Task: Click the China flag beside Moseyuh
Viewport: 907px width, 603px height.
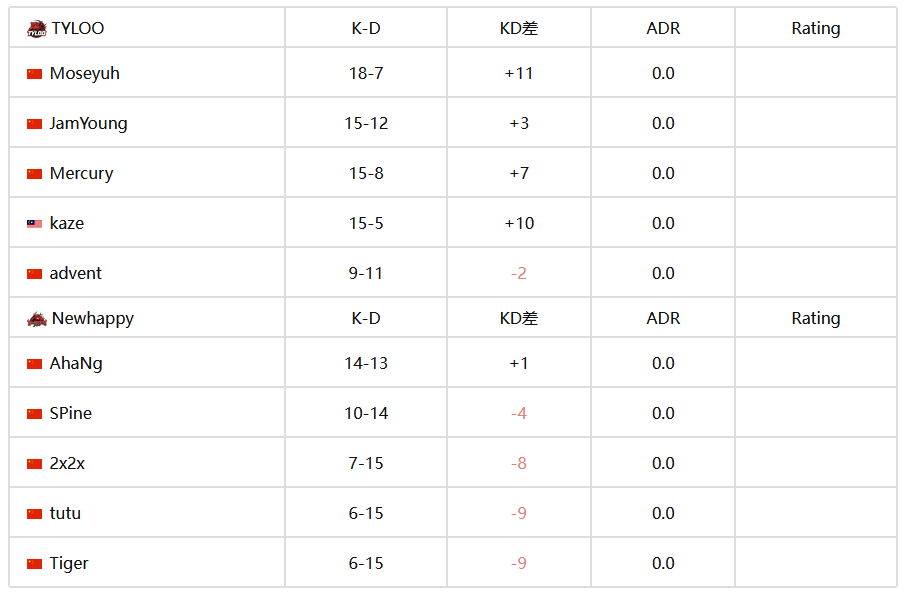Action: pyautogui.click(x=34, y=74)
